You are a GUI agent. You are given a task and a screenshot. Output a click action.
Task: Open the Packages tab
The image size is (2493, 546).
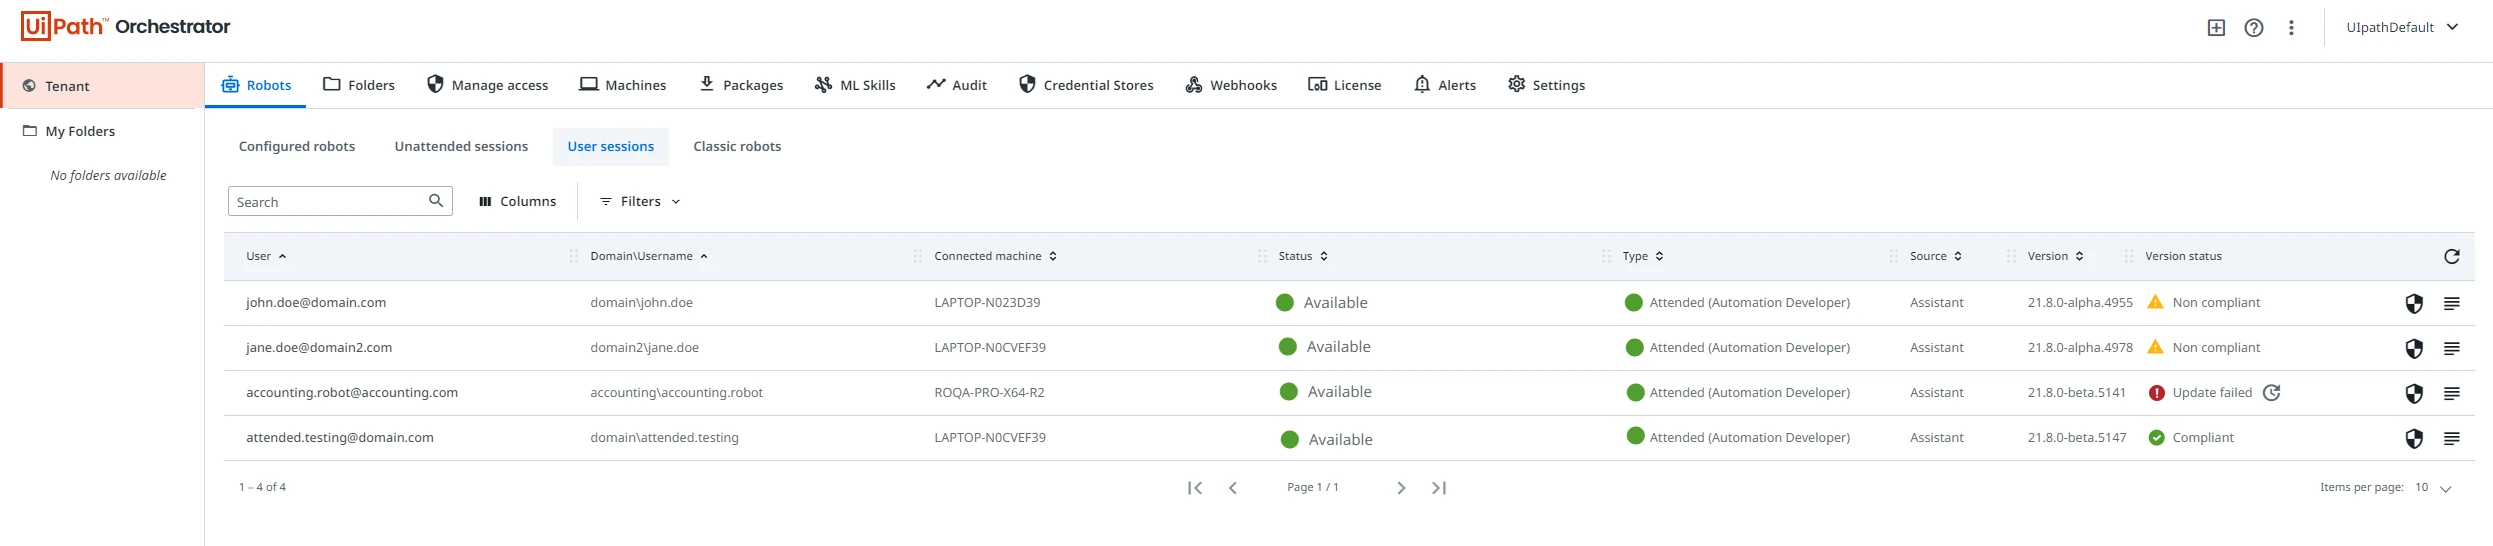click(x=741, y=85)
